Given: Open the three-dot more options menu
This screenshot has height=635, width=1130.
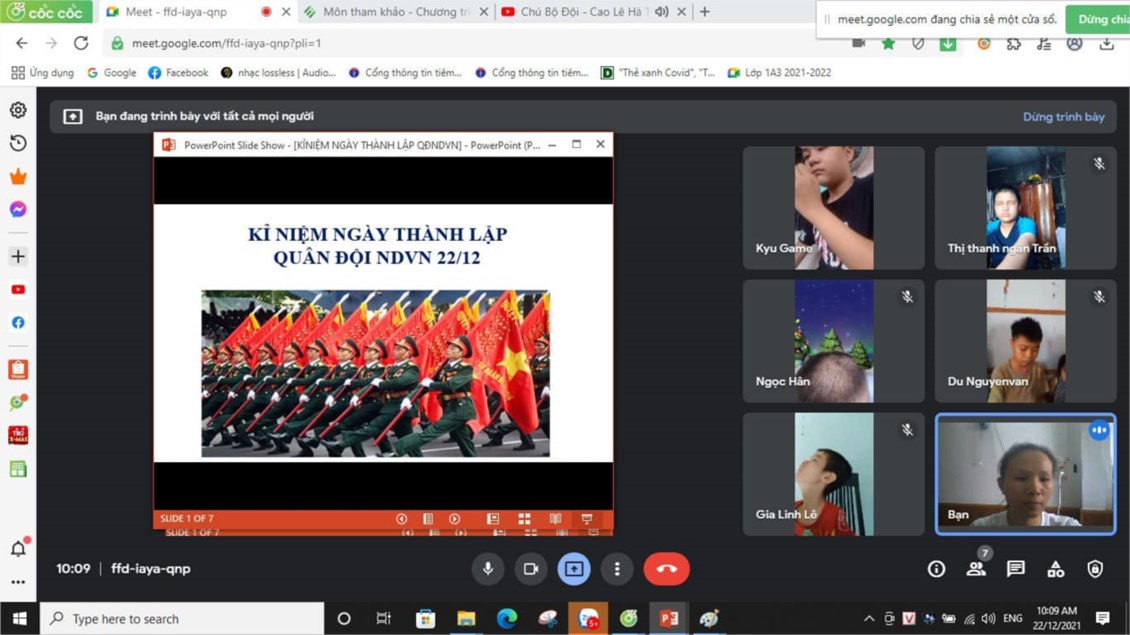Looking at the screenshot, I should [x=617, y=568].
